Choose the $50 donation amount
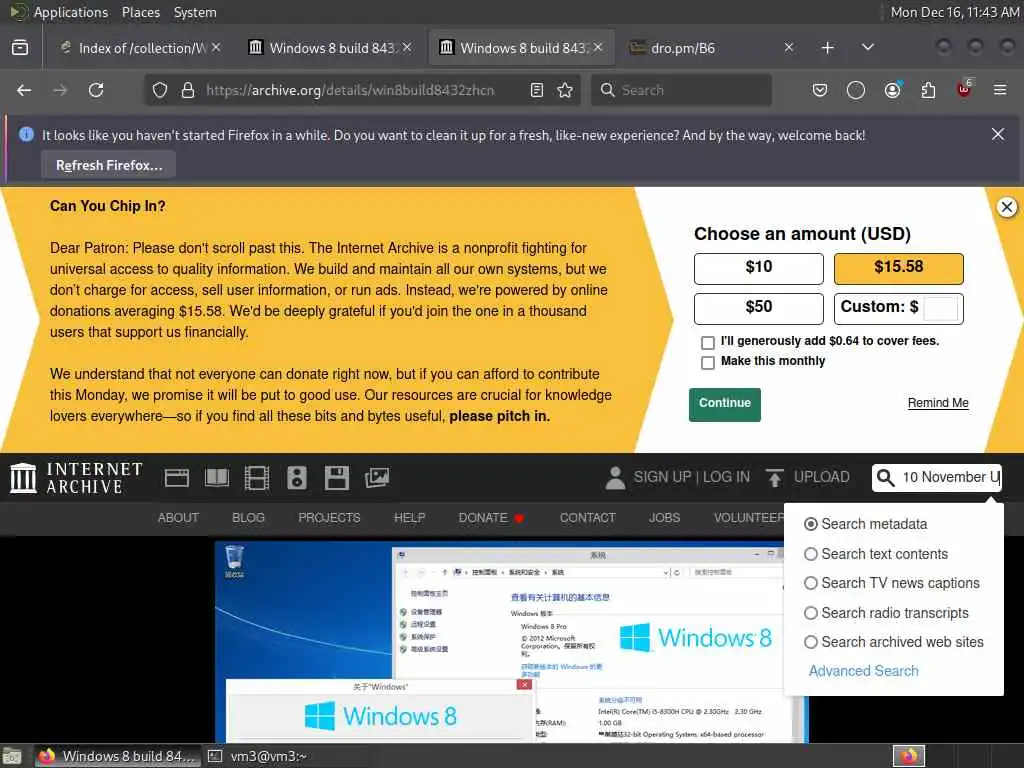The height and width of the screenshot is (768, 1024). pyautogui.click(x=758, y=308)
